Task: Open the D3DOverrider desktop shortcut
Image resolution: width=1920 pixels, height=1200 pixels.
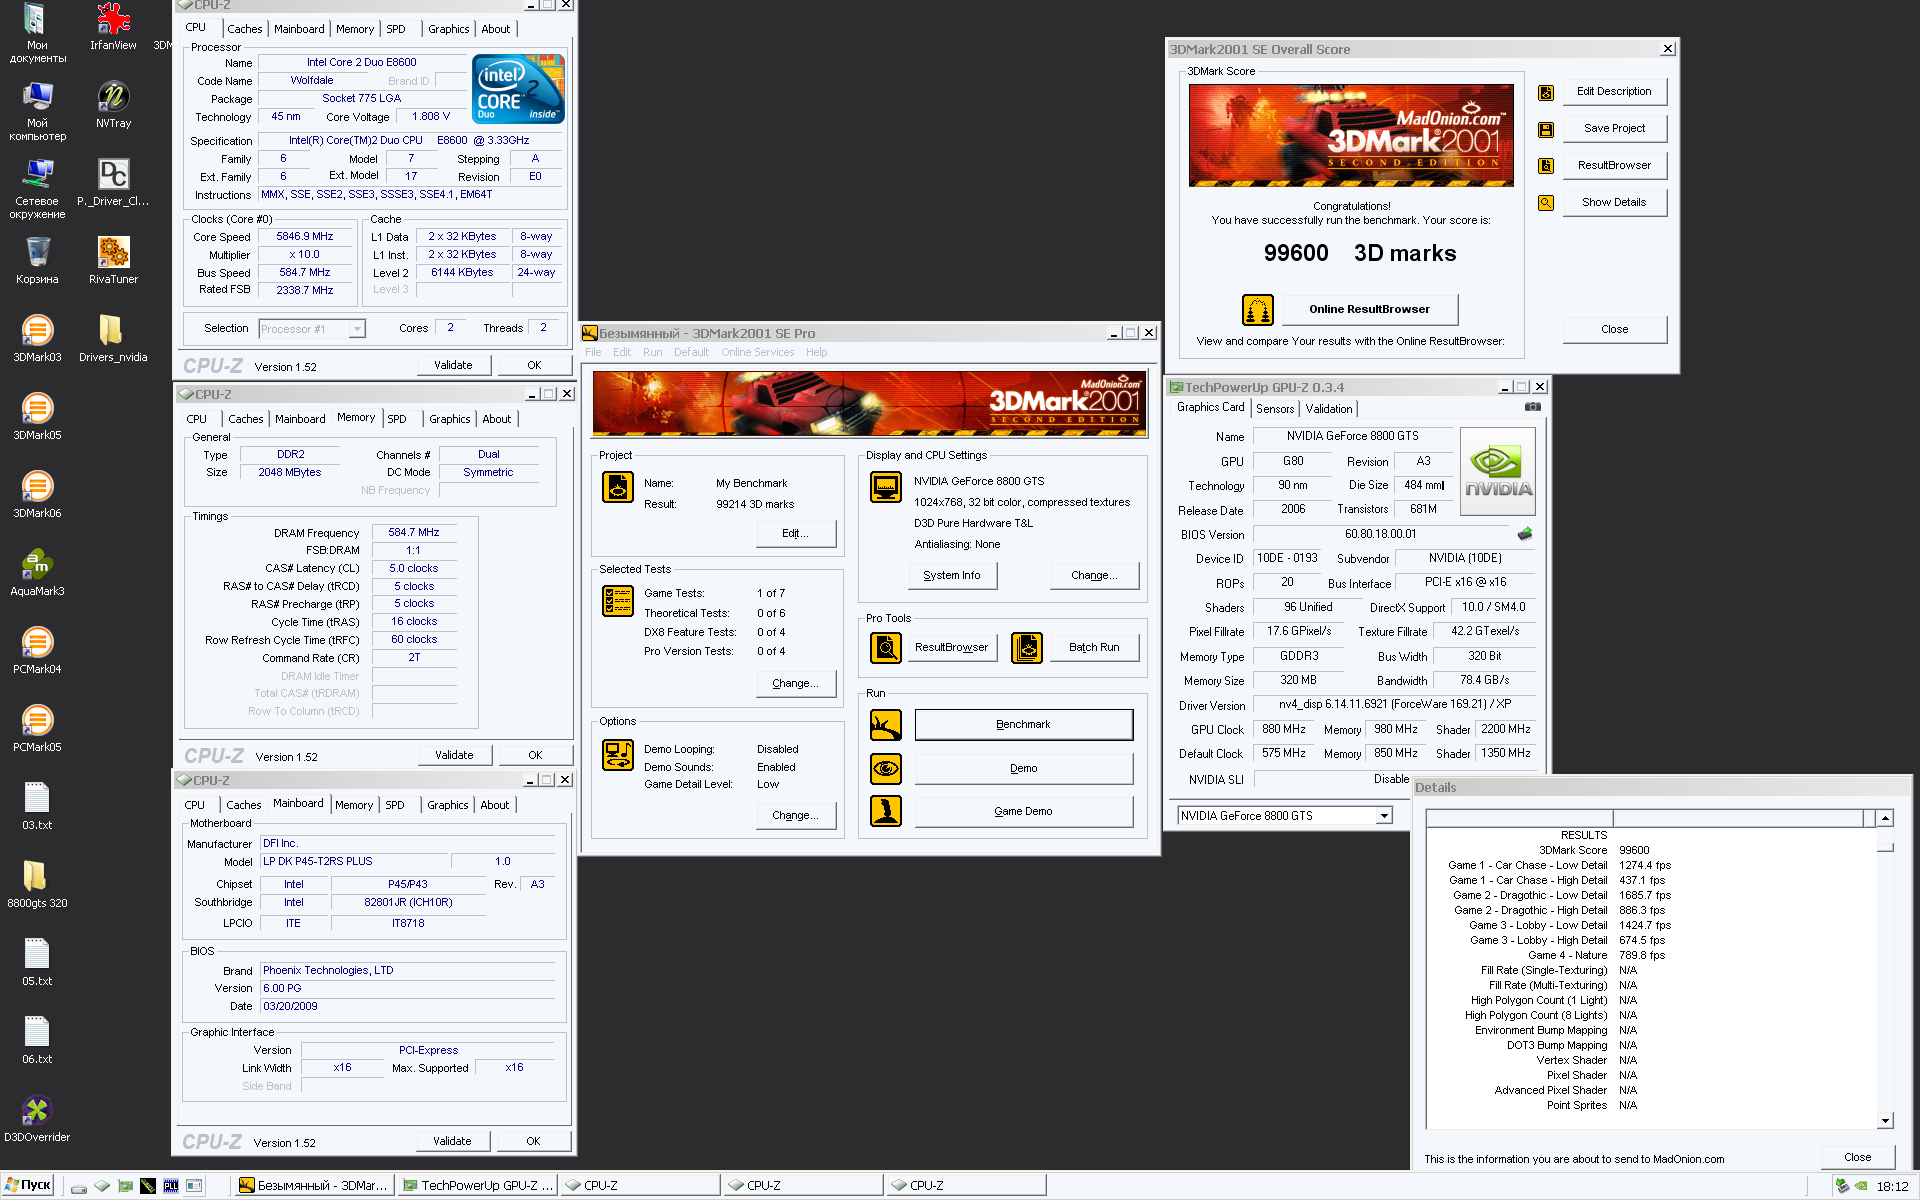Action: (37, 1118)
